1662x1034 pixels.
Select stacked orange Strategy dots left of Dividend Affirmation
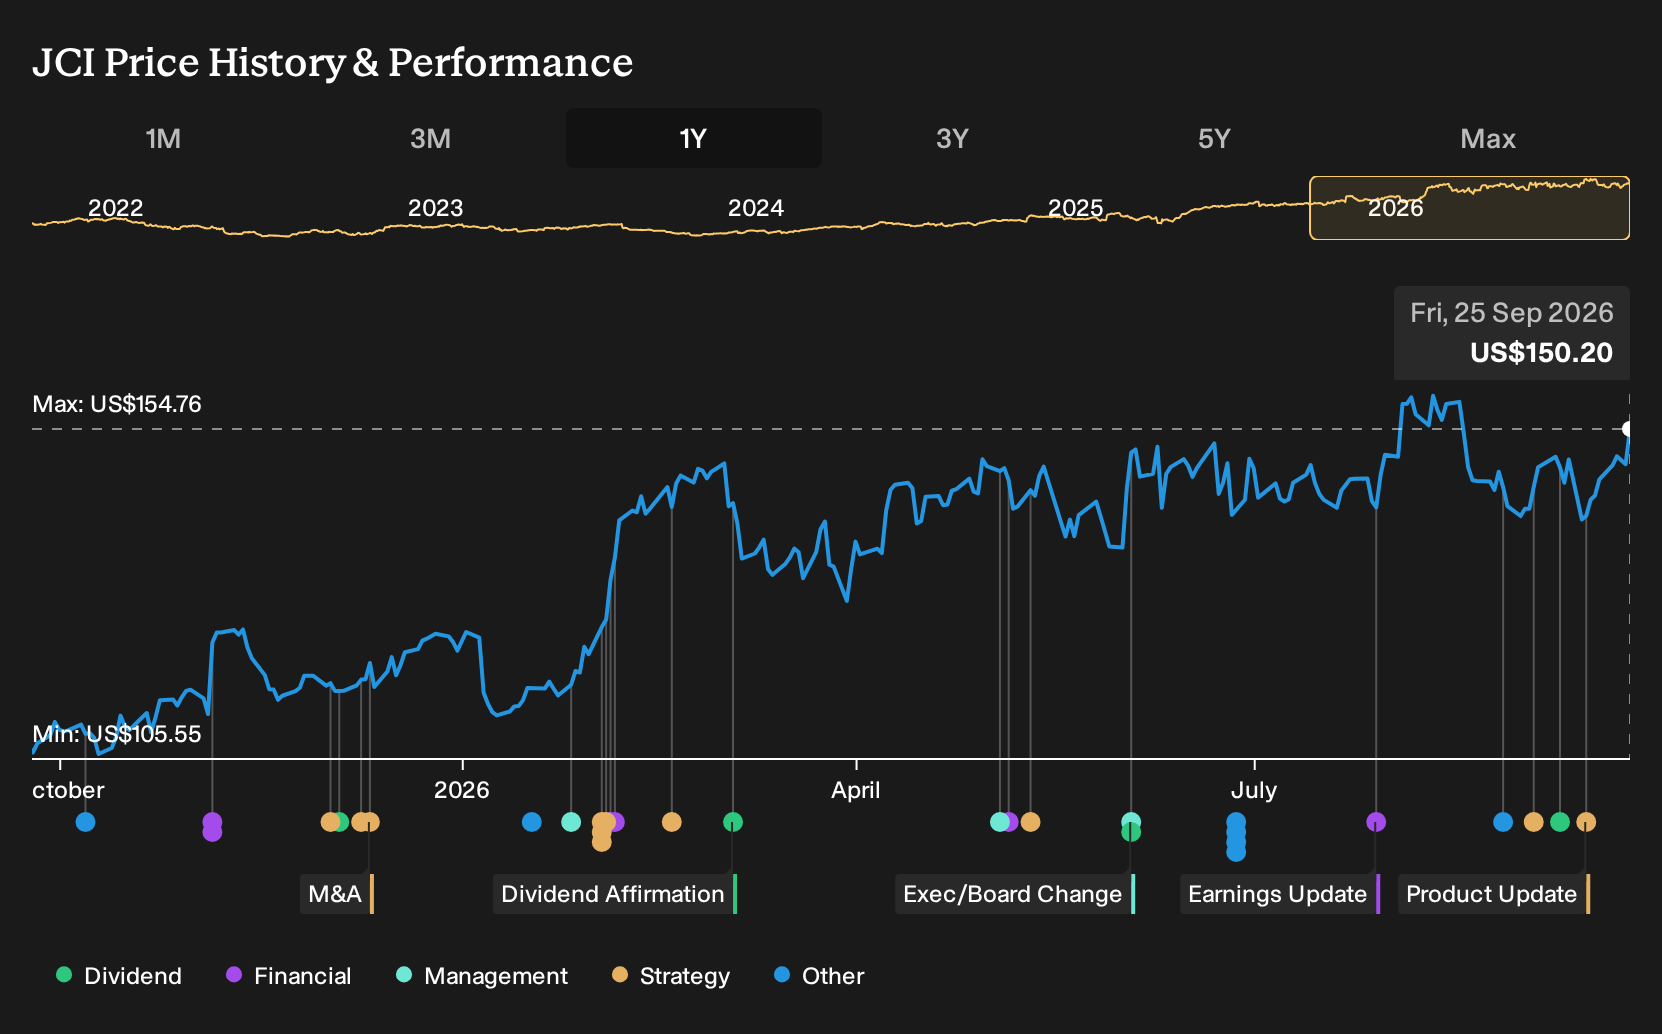click(602, 832)
